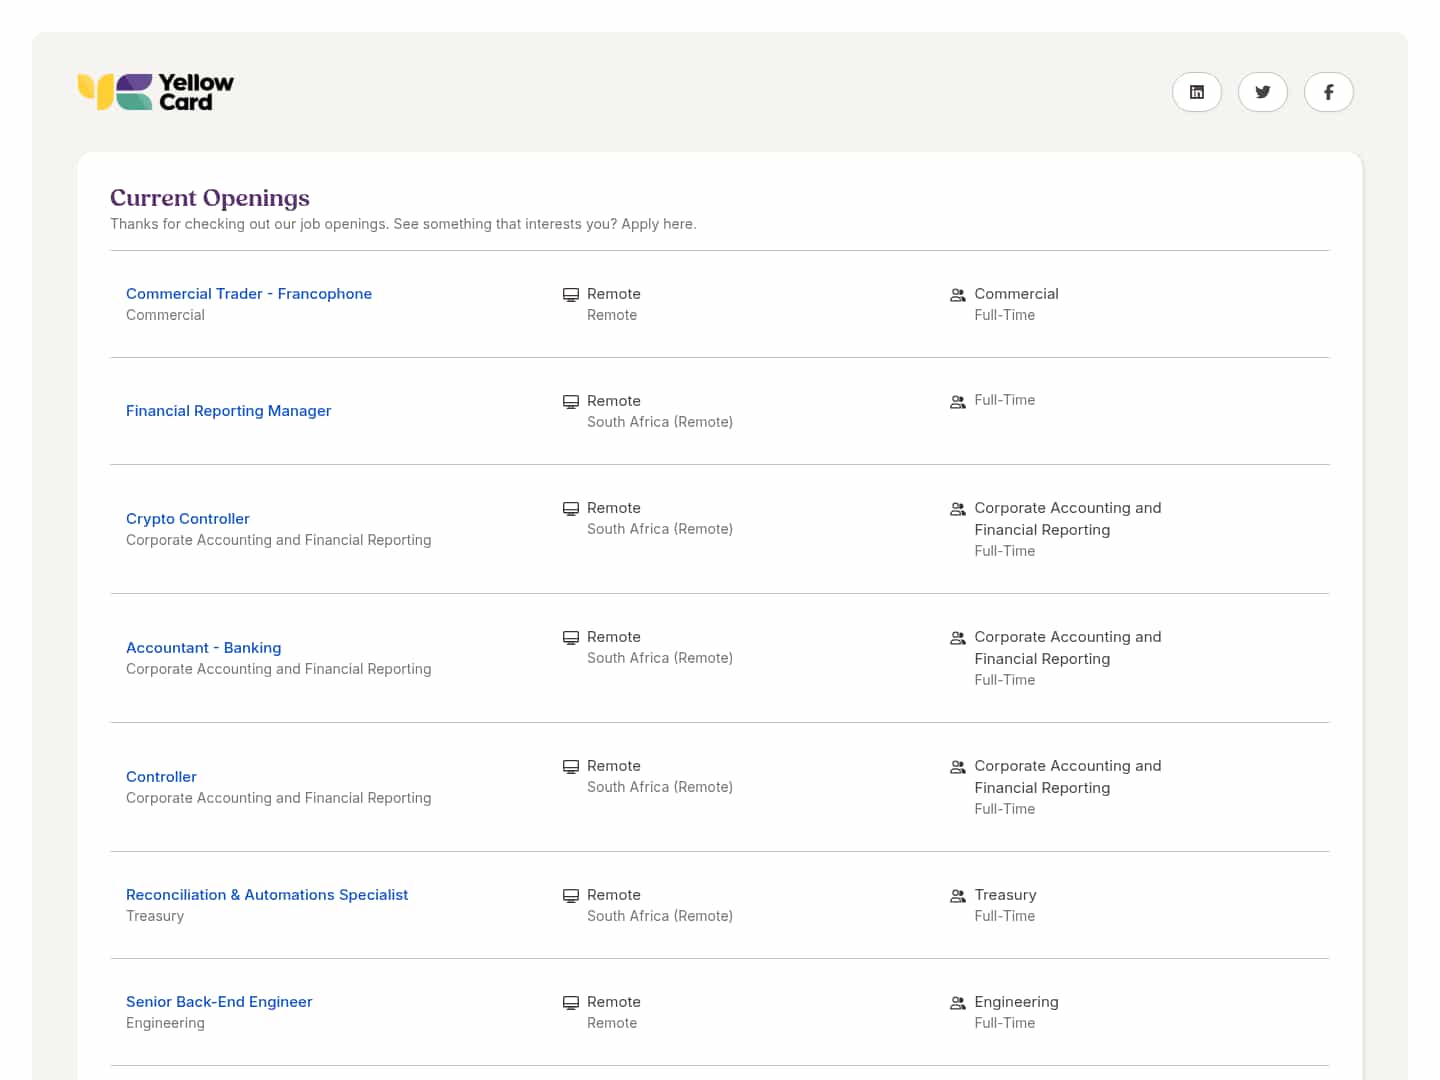View the Crypto Controller opening
Screen dimensions: 1440x1080
188,519
